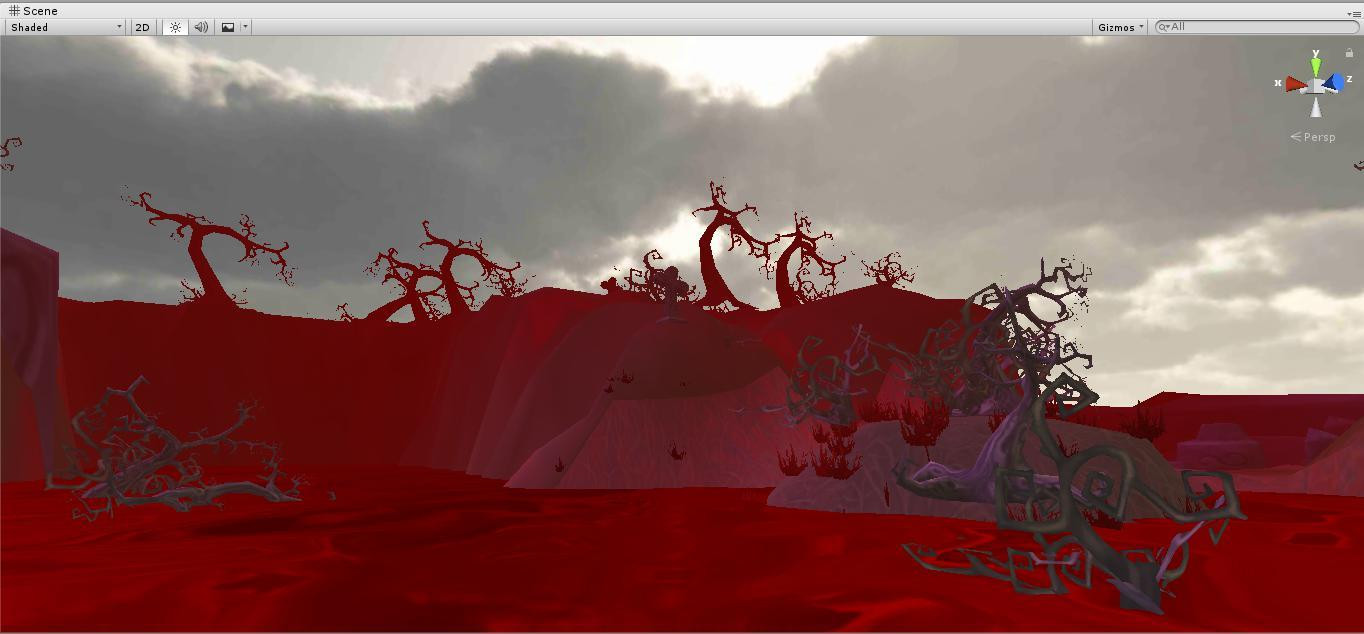Image resolution: width=1364 pixels, height=634 pixels.
Task: Open the Shaded draw mode dropdown
Action: (x=65, y=27)
